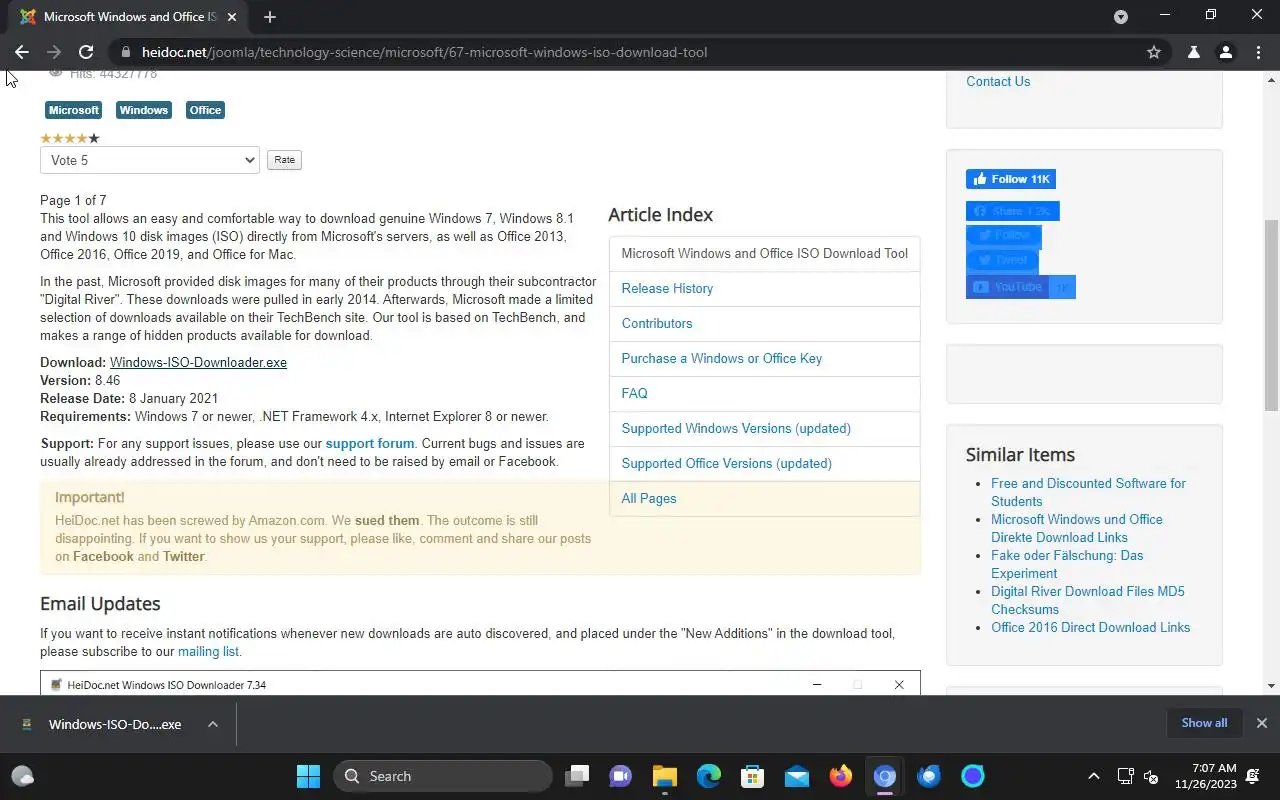Close the Microsoft Windows and Office tab
This screenshot has width=1280, height=800.
pos(232,17)
